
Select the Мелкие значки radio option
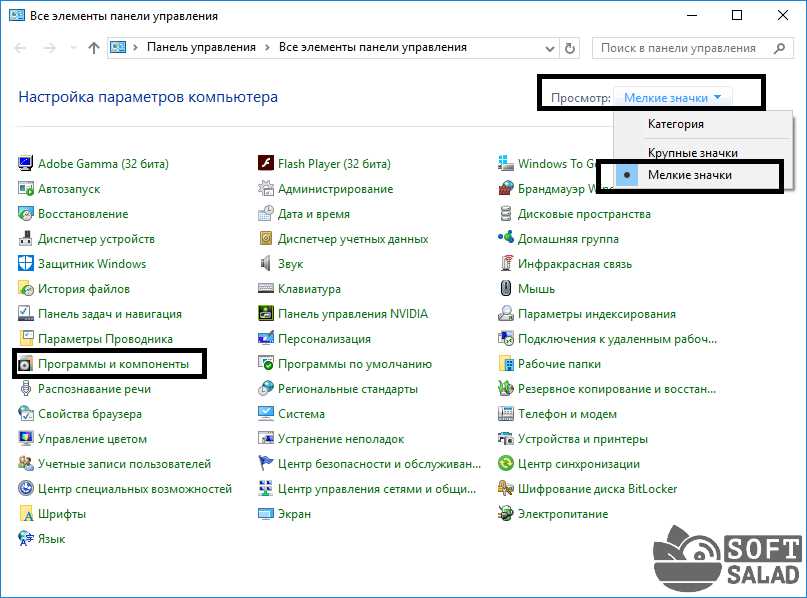(689, 175)
